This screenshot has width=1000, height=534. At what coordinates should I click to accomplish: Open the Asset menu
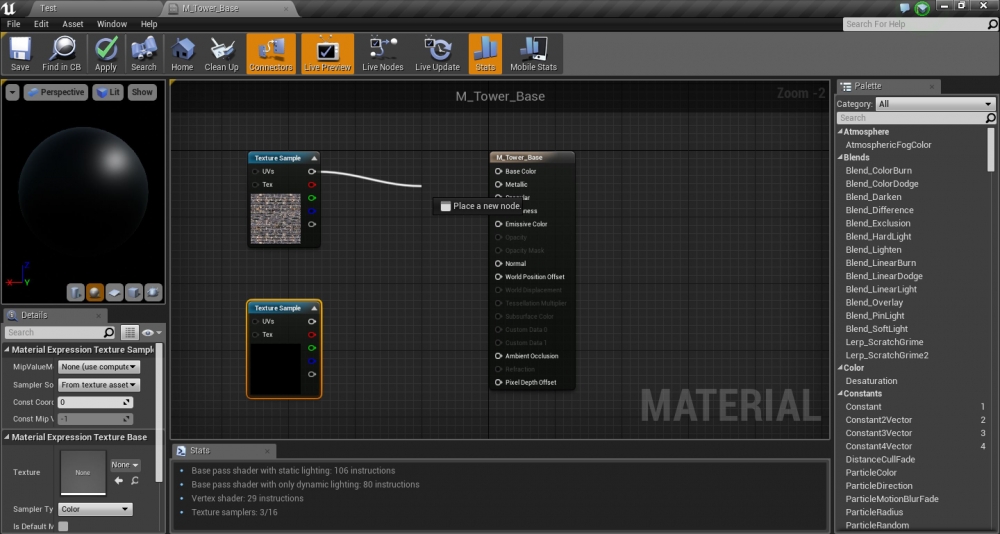click(73, 23)
